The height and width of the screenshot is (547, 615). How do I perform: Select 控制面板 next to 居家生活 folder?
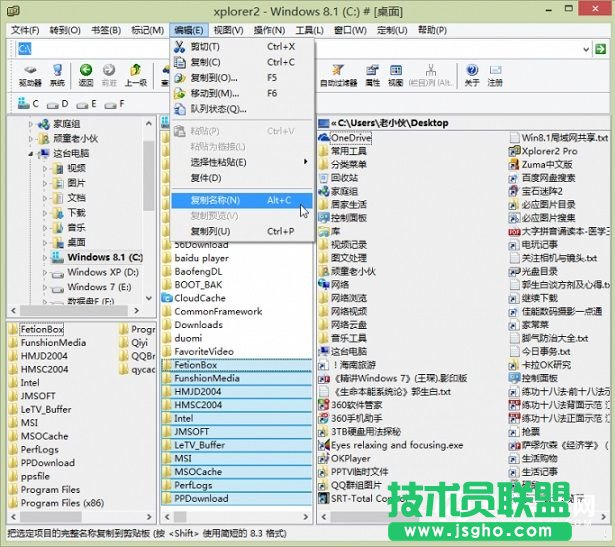click(343, 218)
